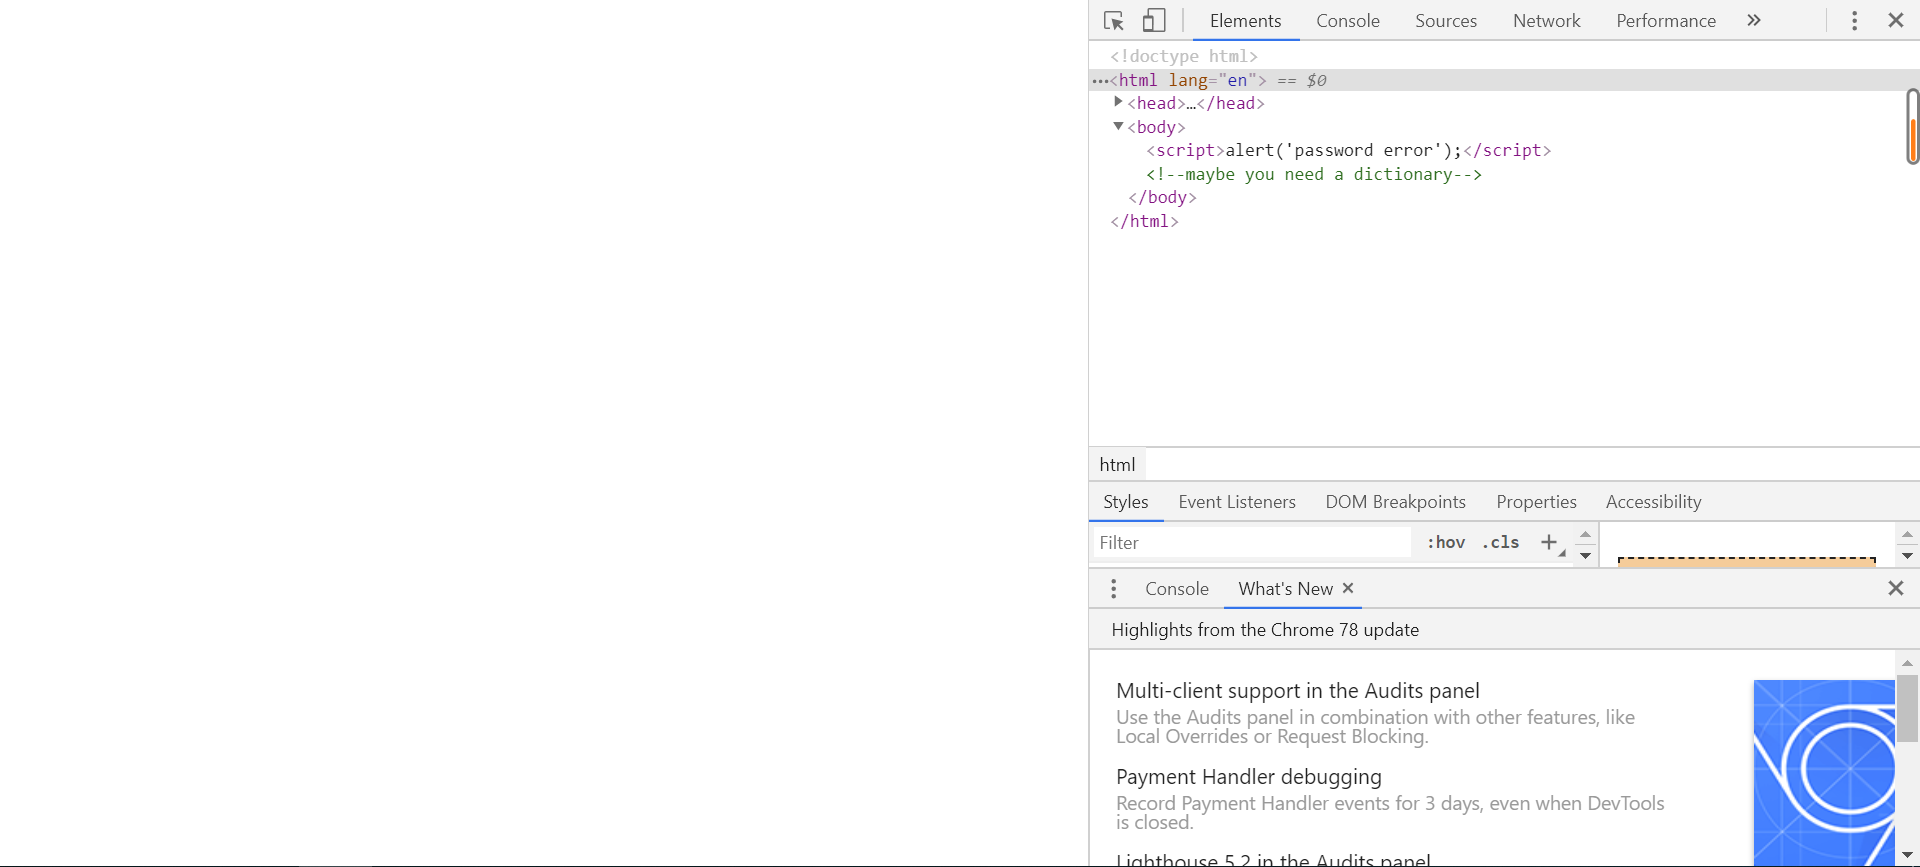Toggle the :hov element state button
The height and width of the screenshot is (867, 1920).
point(1446,542)
